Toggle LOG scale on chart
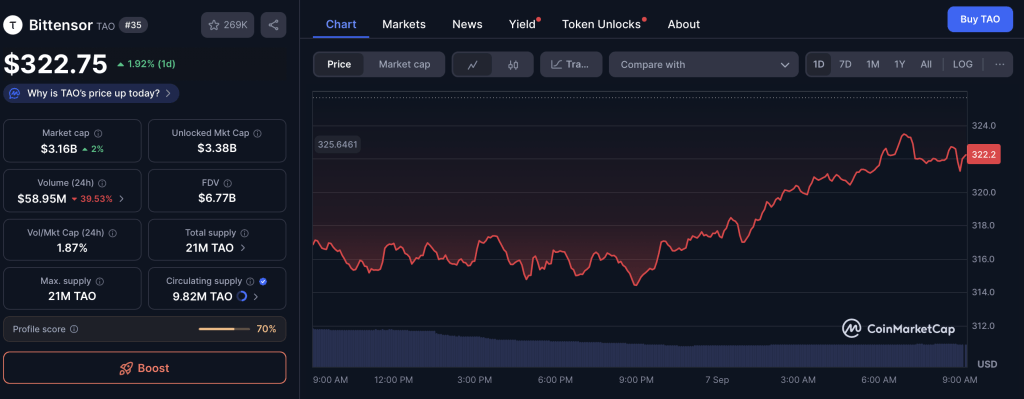1024x399 pixels. pyautogui.click(x=963, y=64)
